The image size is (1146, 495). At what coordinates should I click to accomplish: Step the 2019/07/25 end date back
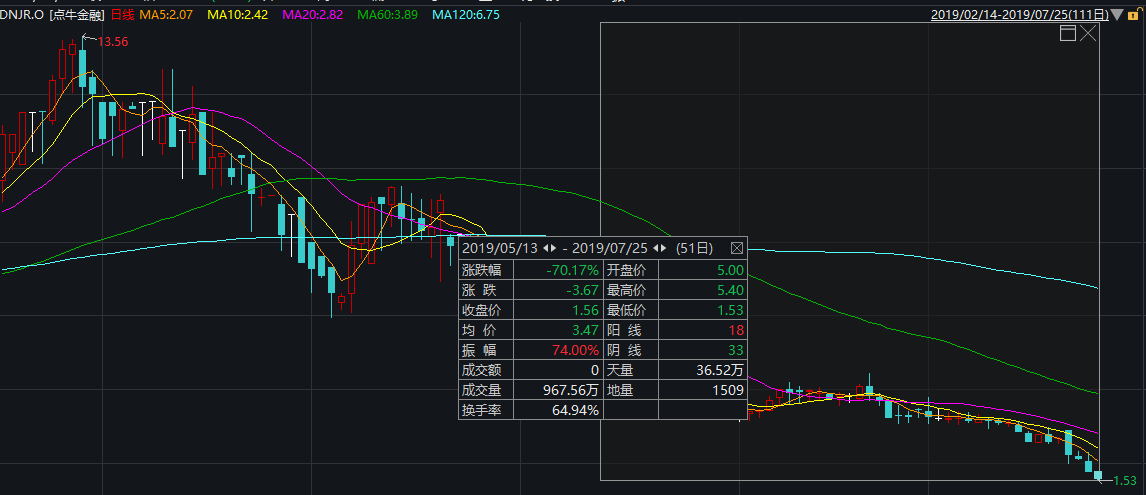point(656,249)
